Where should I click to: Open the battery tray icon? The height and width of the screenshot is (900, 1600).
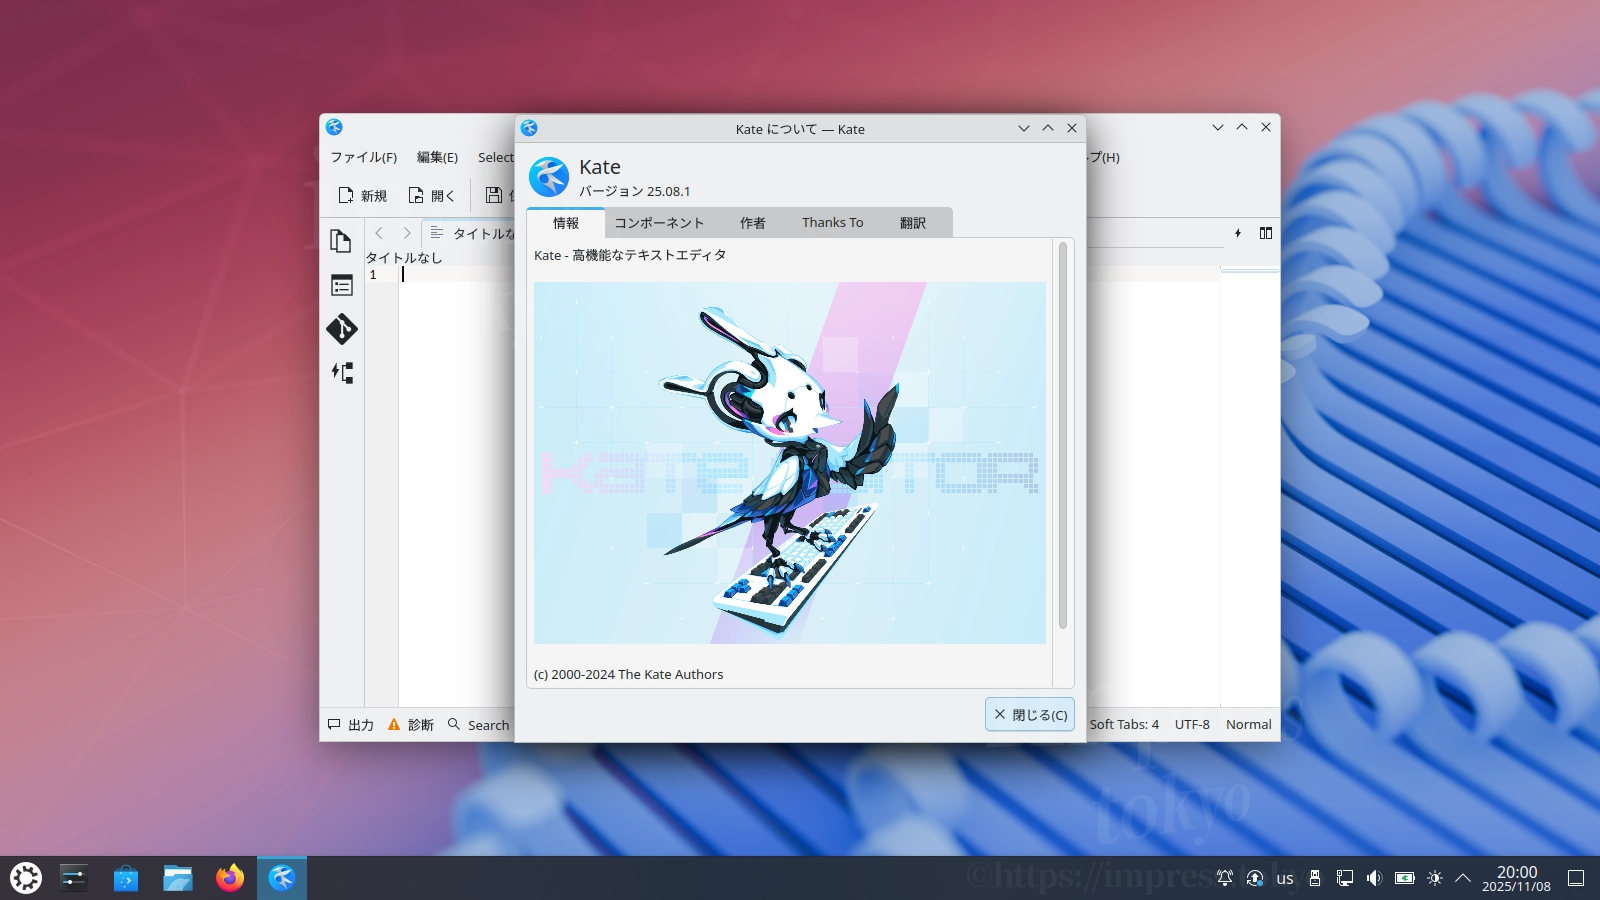click(x=1405, y=878)
